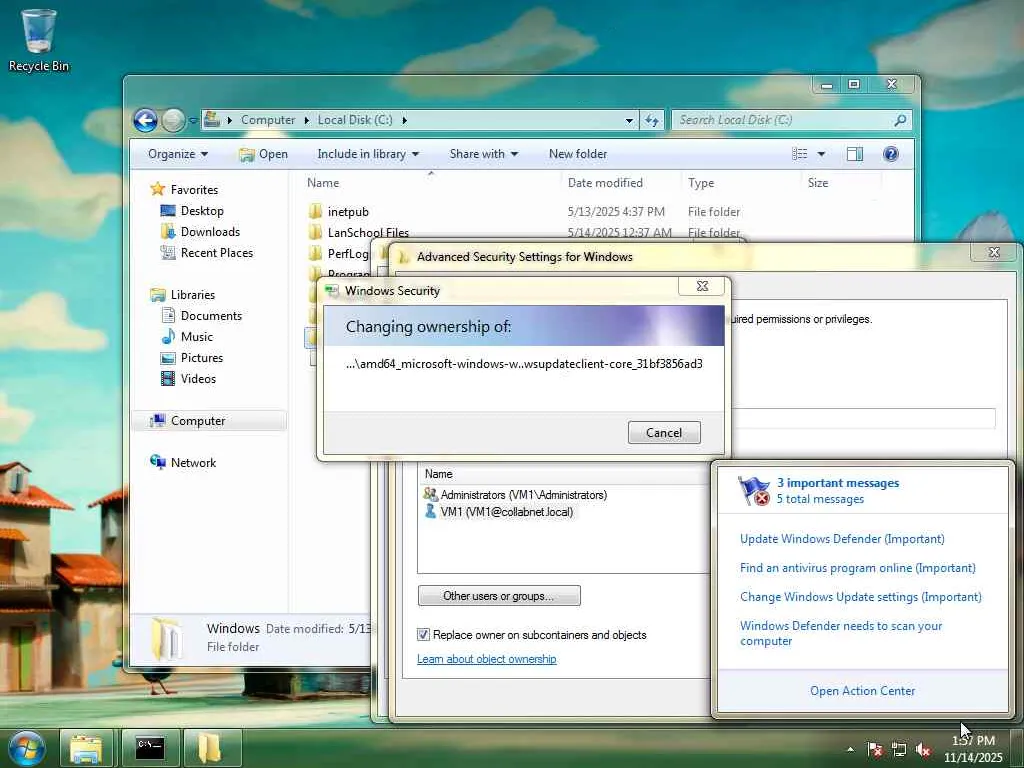
Task: Change view using the views icon
Action: point(800,154)
